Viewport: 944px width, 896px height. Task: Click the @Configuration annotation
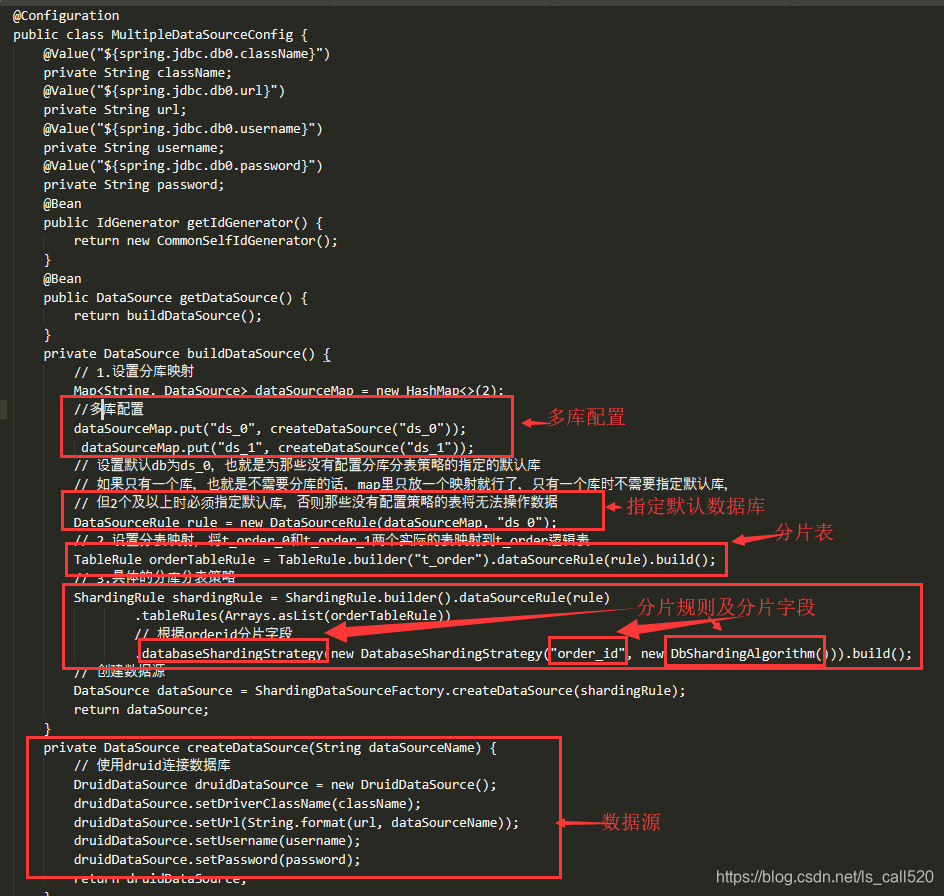tap(64, 15)
